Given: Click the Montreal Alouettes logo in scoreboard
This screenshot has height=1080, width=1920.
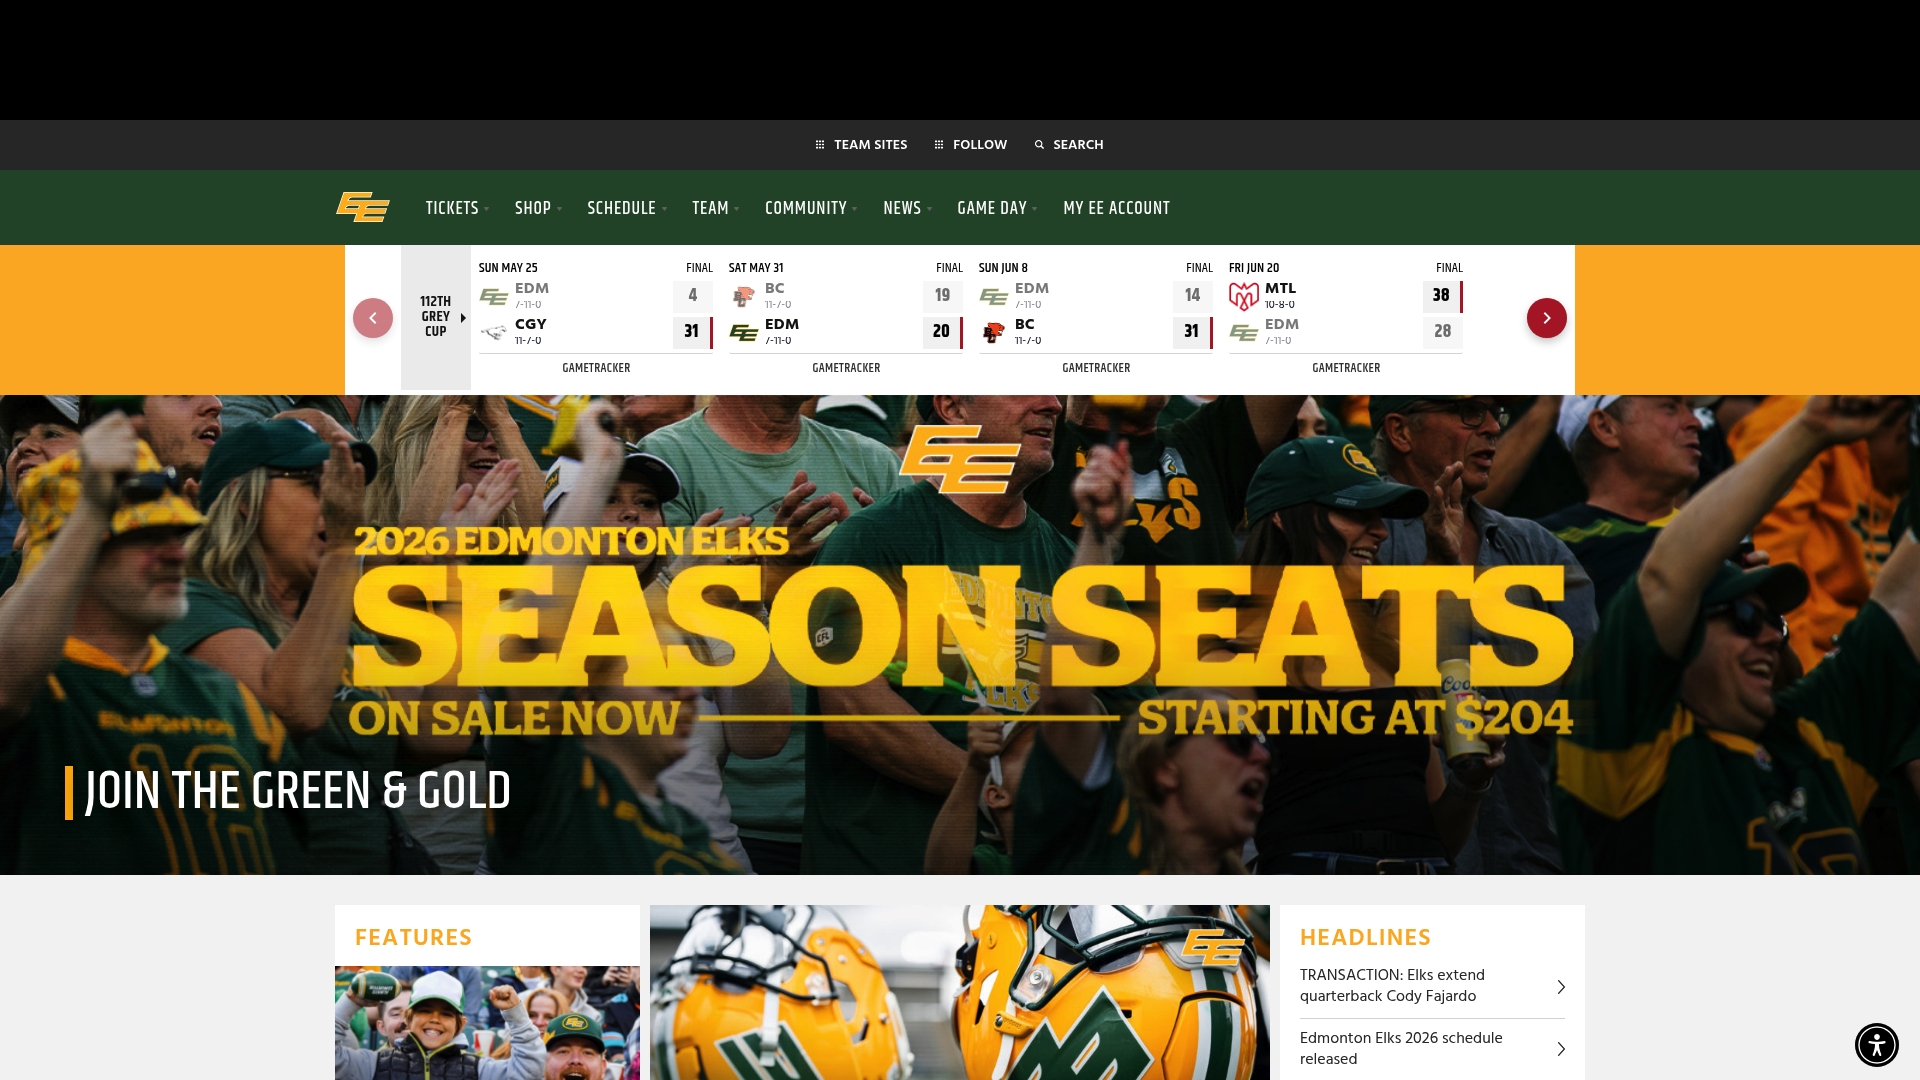Looking at the screenshot, I should (1243, 296).
